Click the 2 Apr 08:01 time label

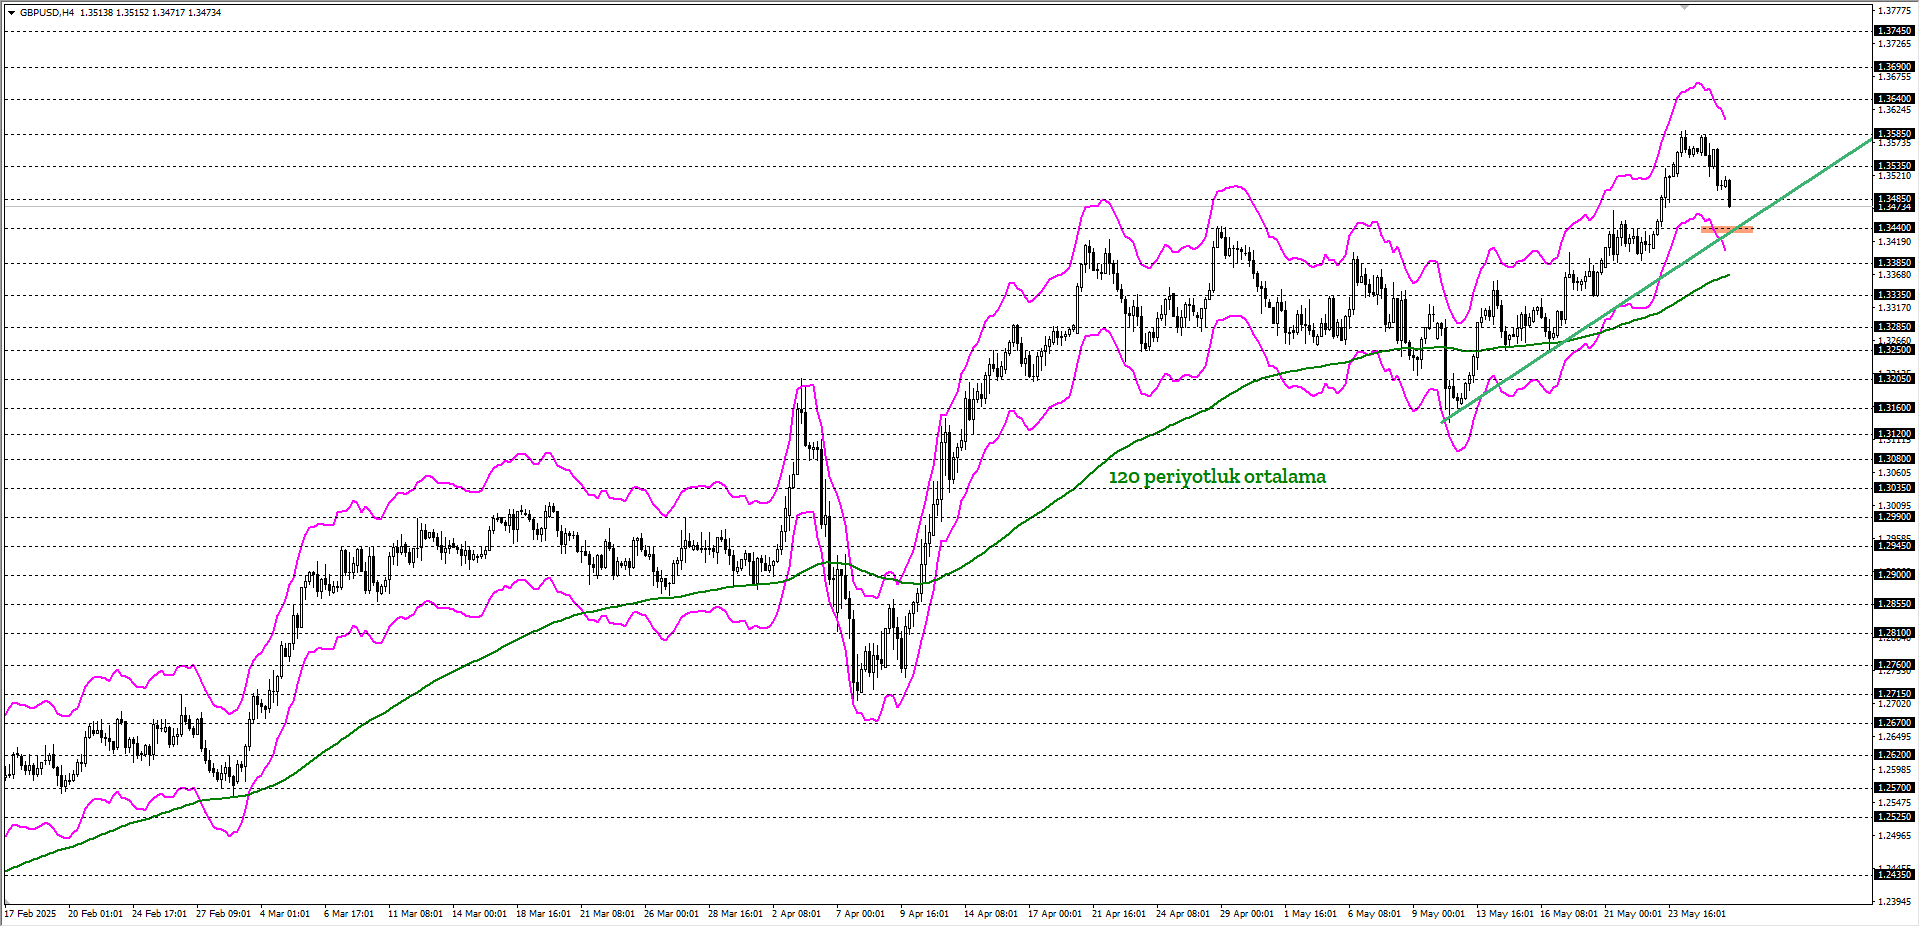797,914
